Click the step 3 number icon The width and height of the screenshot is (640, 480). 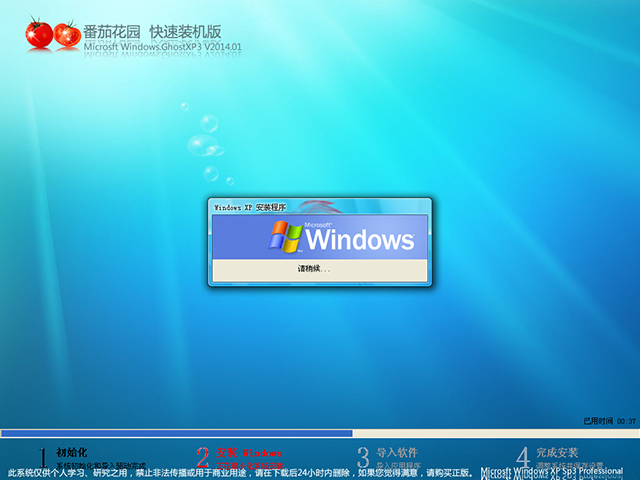(x=363, y=457)
